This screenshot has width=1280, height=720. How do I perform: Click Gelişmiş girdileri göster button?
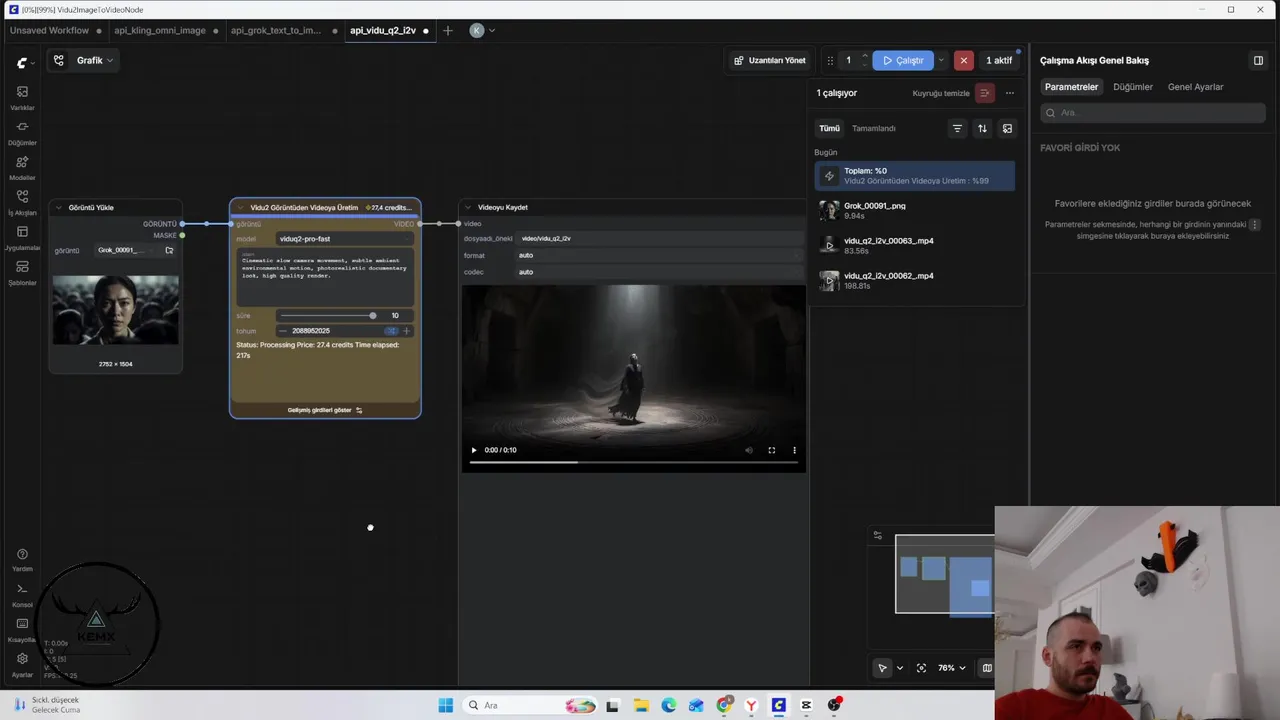(325, 410)
